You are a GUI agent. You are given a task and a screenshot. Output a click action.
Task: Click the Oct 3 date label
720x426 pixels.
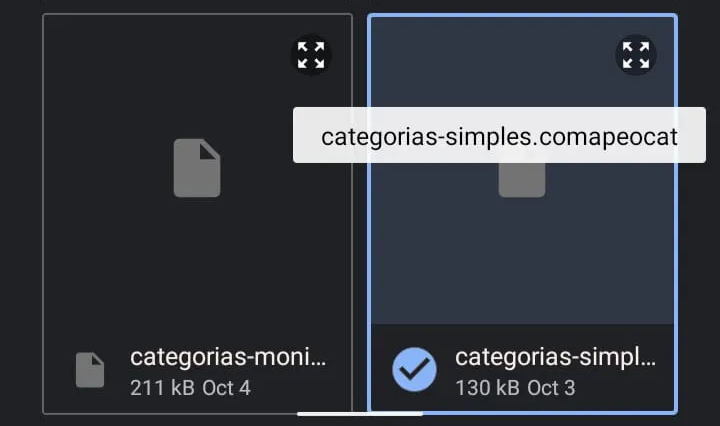click(551, 387)
